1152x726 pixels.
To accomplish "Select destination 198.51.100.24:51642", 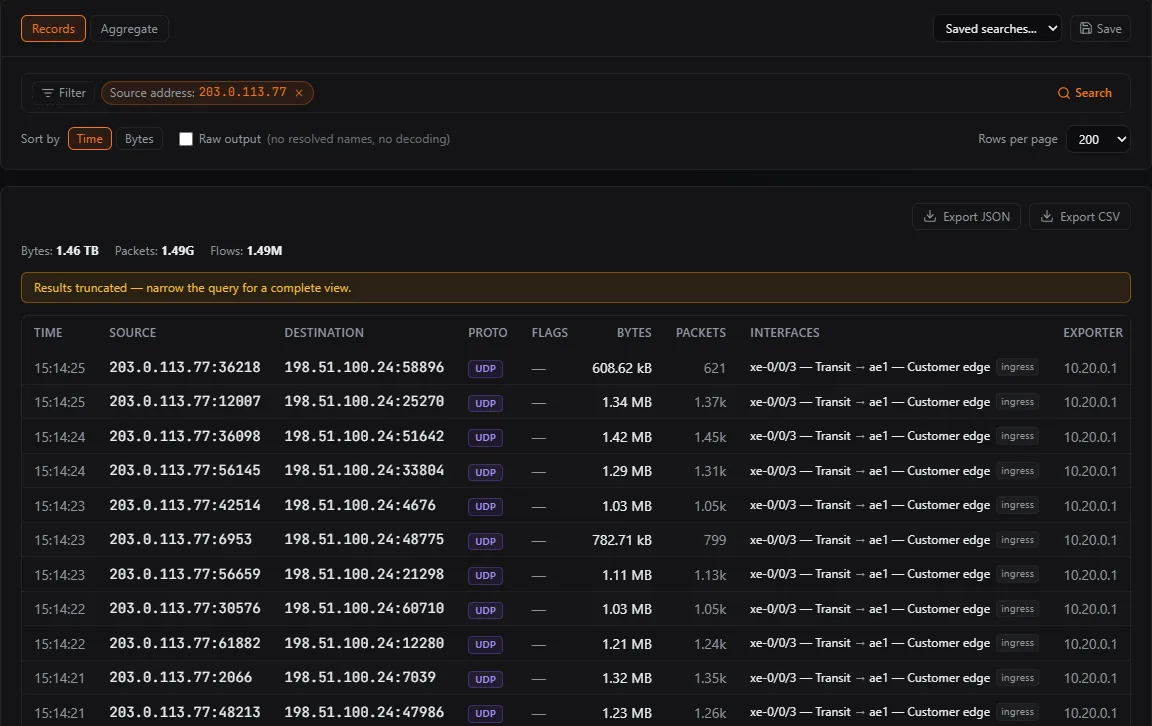I will (364, 436).
